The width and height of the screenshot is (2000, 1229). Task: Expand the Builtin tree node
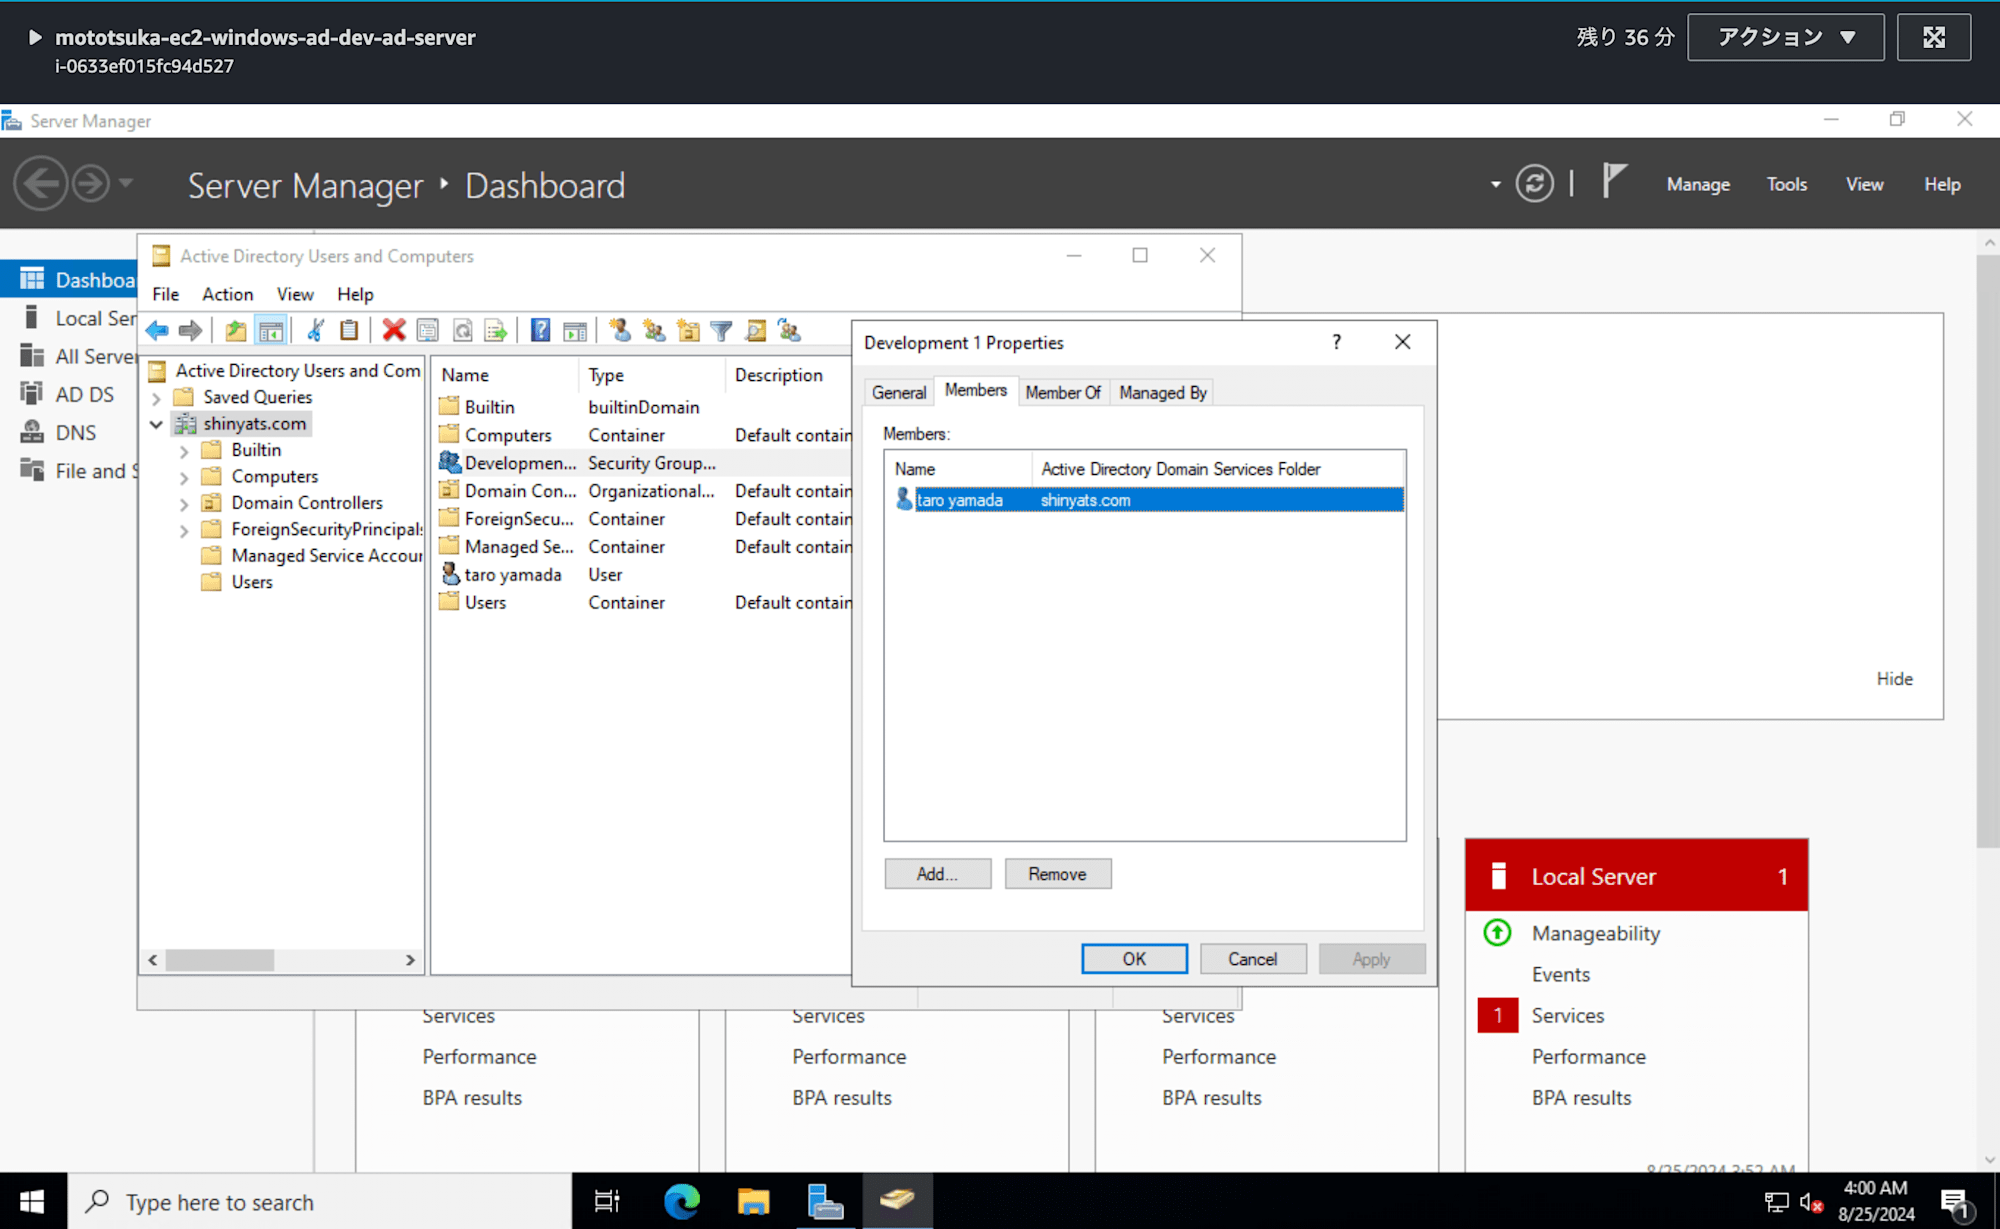click(184, 451)
